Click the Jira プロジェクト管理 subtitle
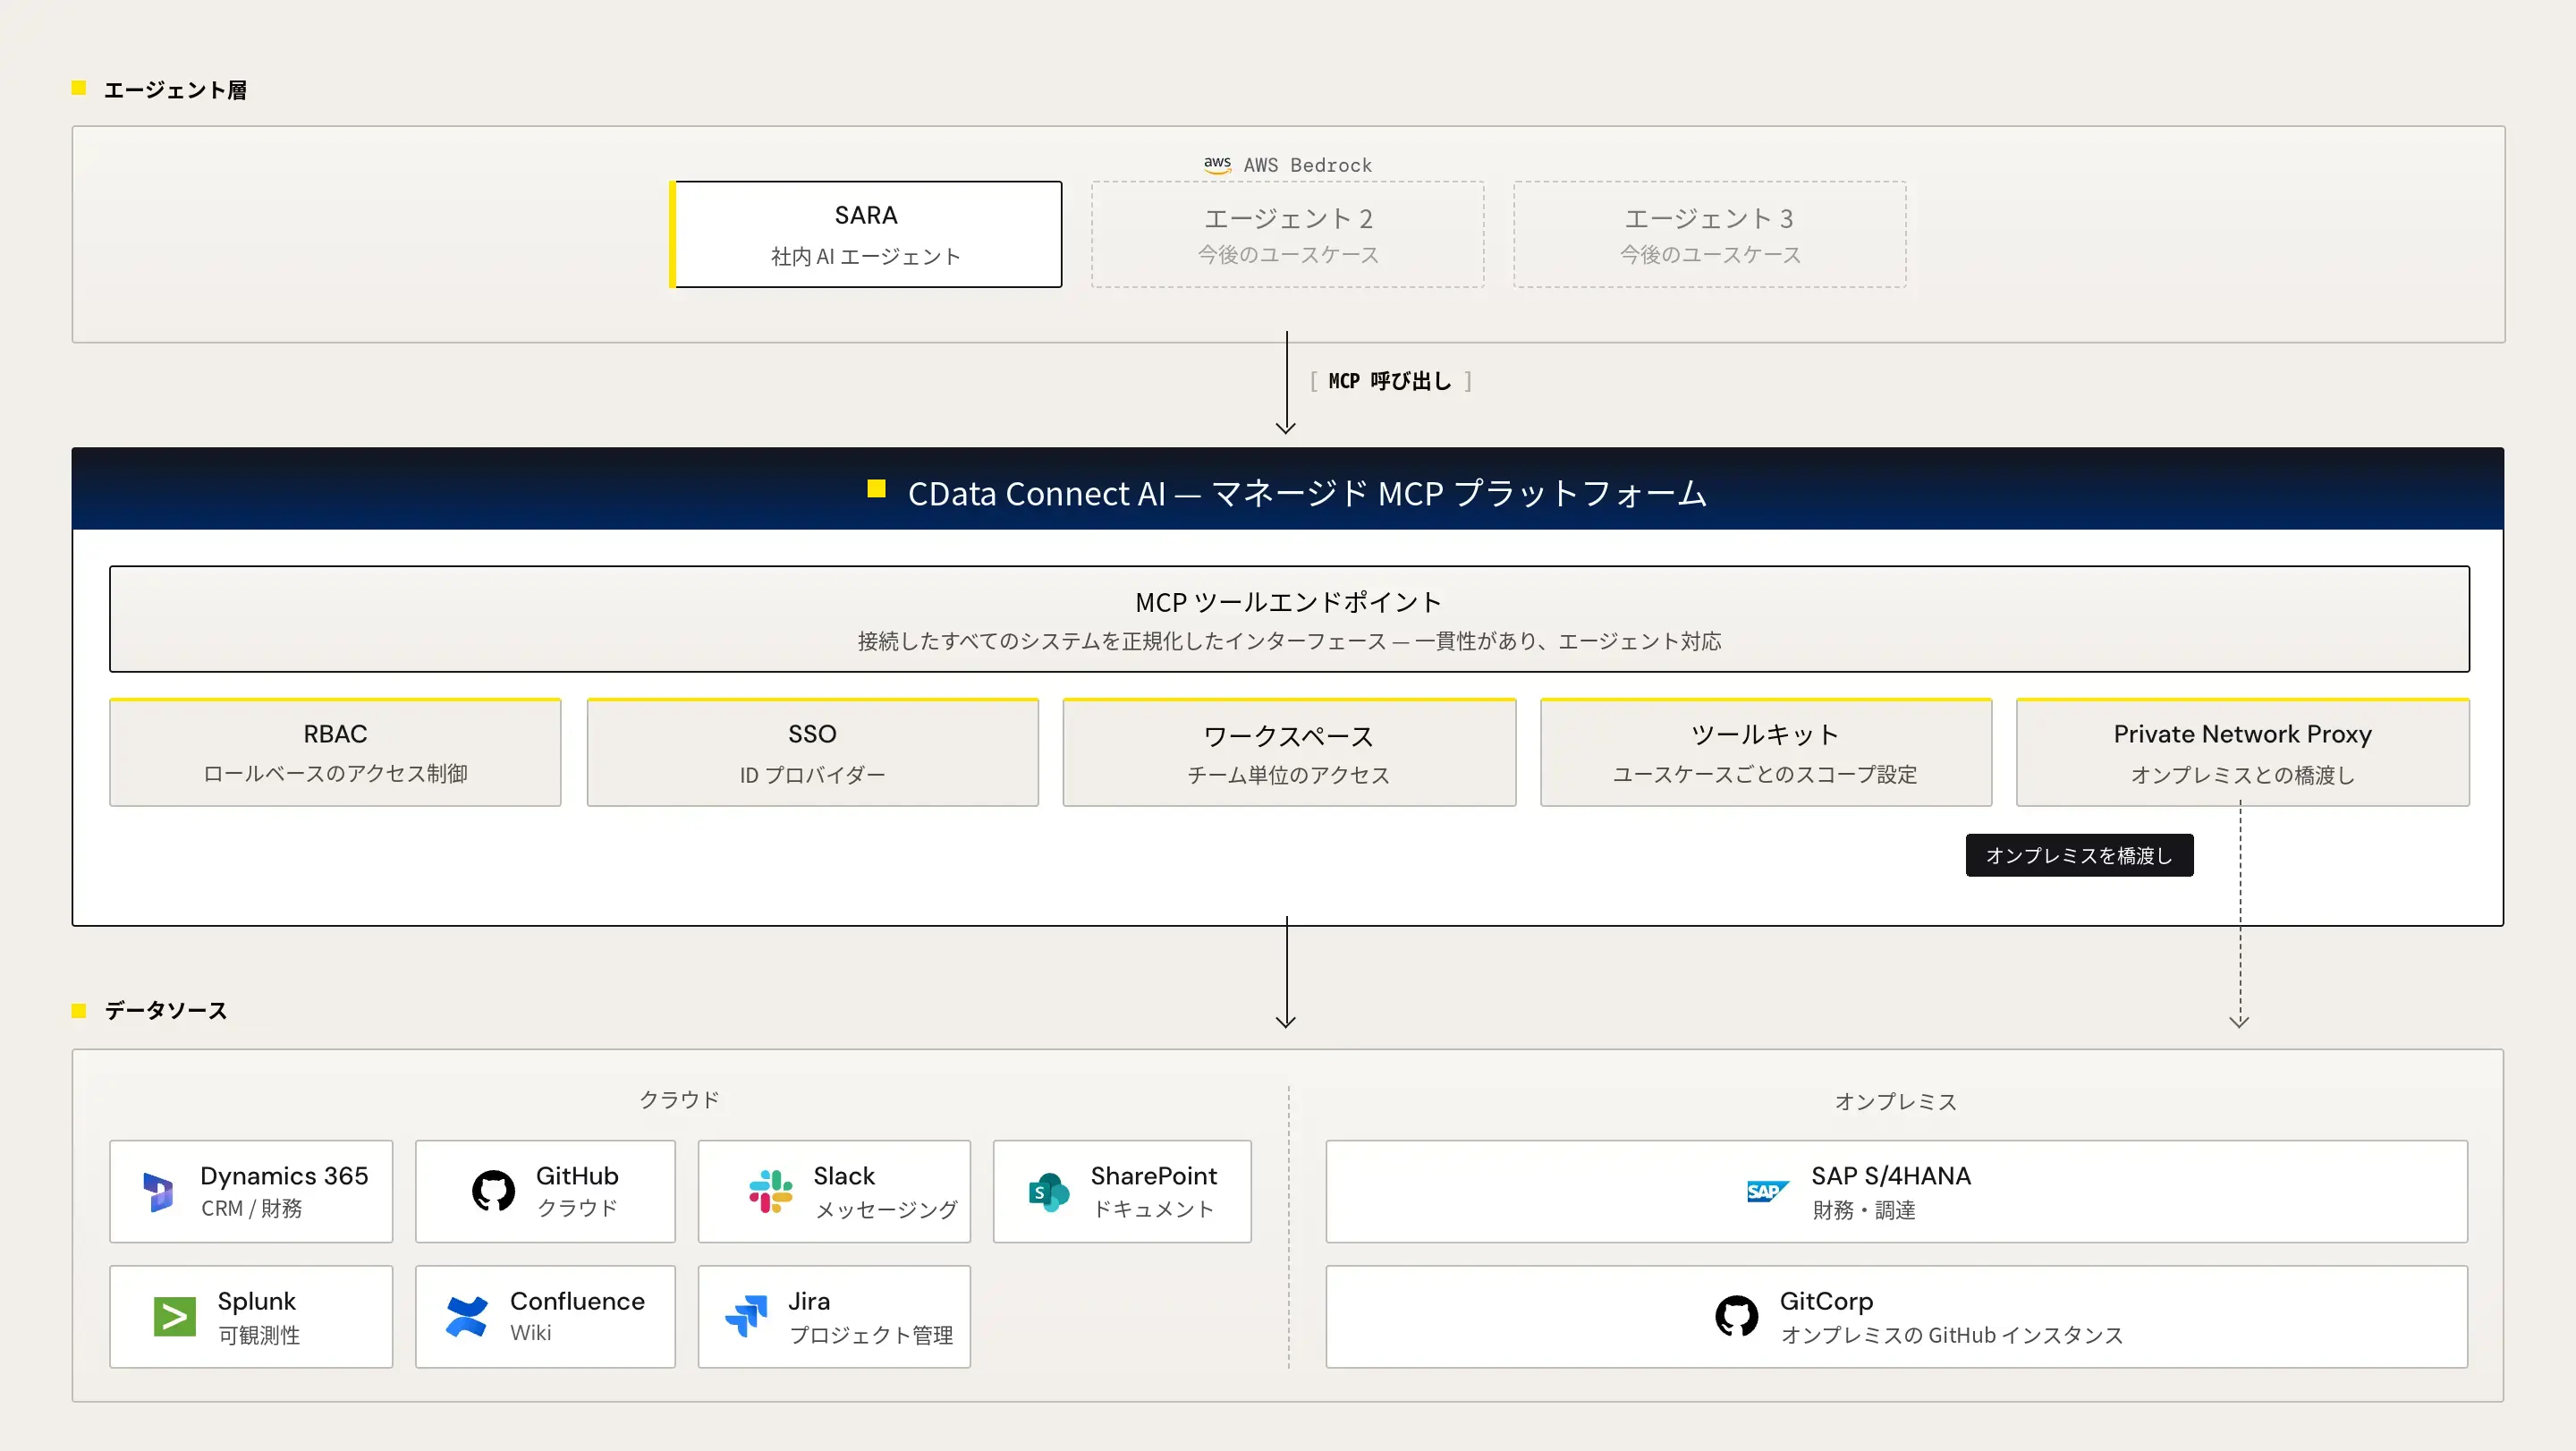Image resolution: width=2576 pixels, height=1451 pixels. 870,1335
